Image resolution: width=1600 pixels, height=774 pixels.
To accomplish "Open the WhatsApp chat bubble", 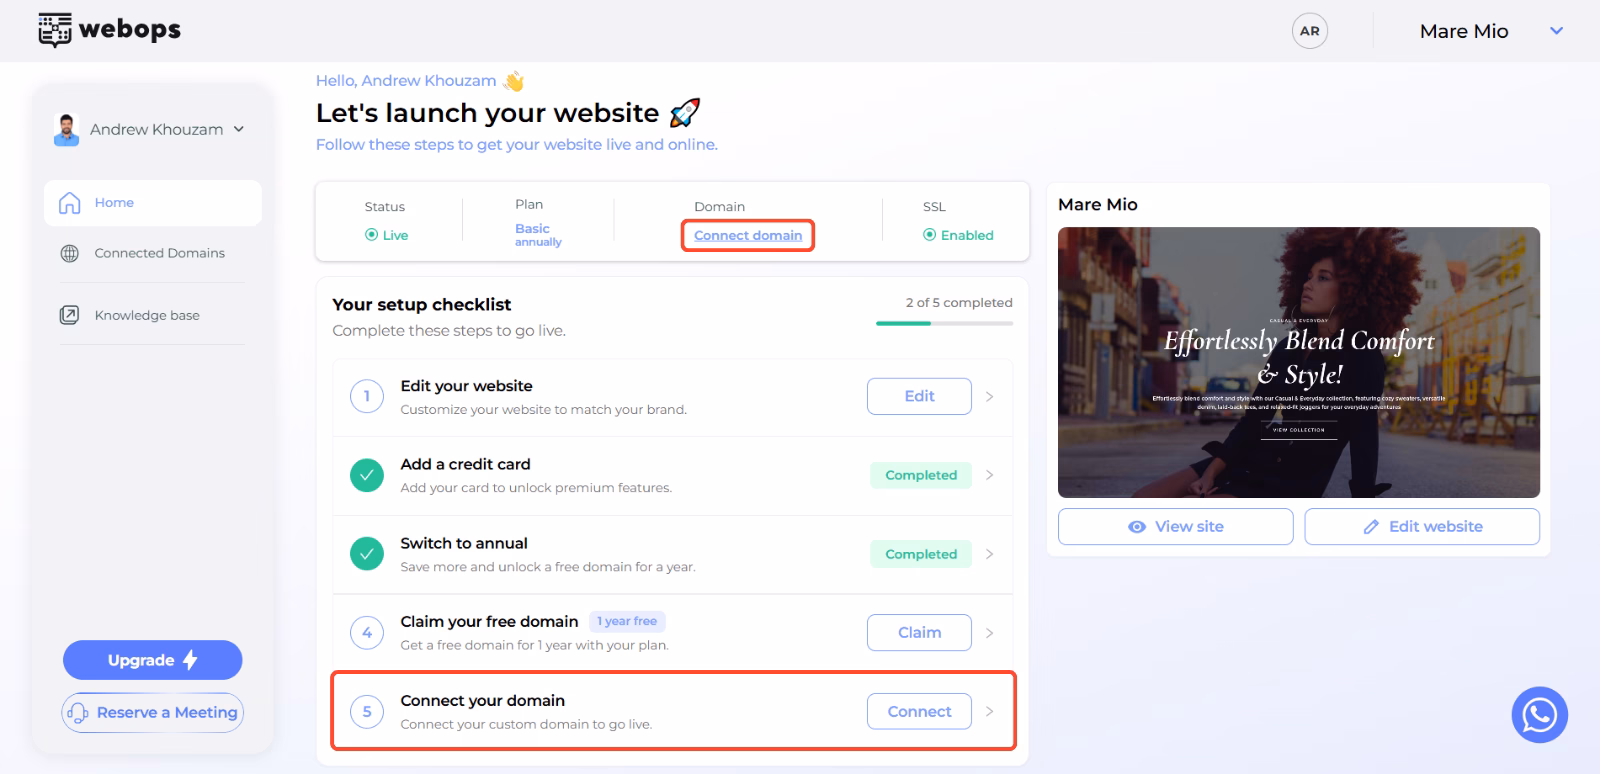I will 1539,714.
